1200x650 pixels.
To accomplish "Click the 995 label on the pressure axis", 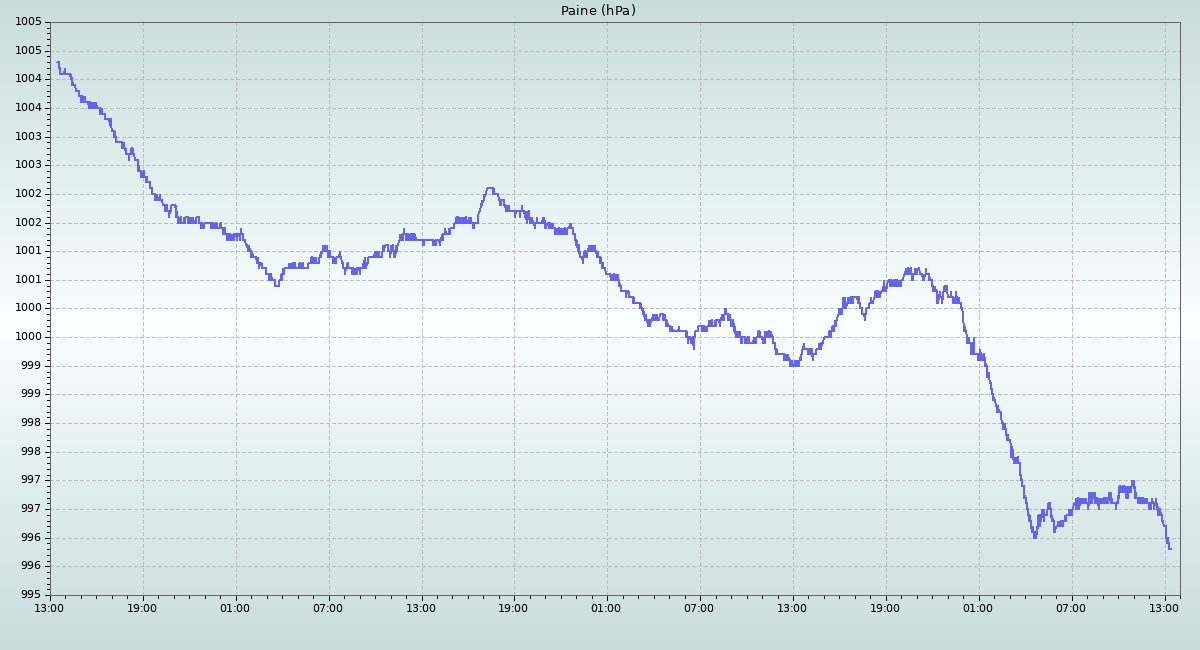I will click(28, 595).
